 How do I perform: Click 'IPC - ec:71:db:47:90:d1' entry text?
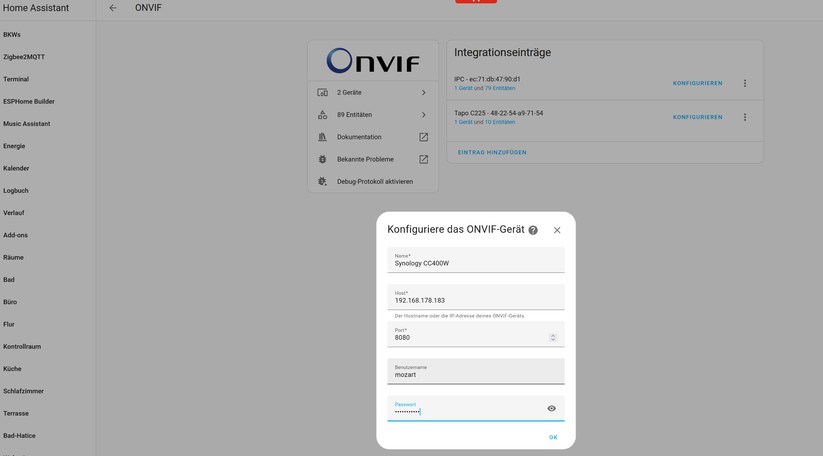(x=487, y=79)
